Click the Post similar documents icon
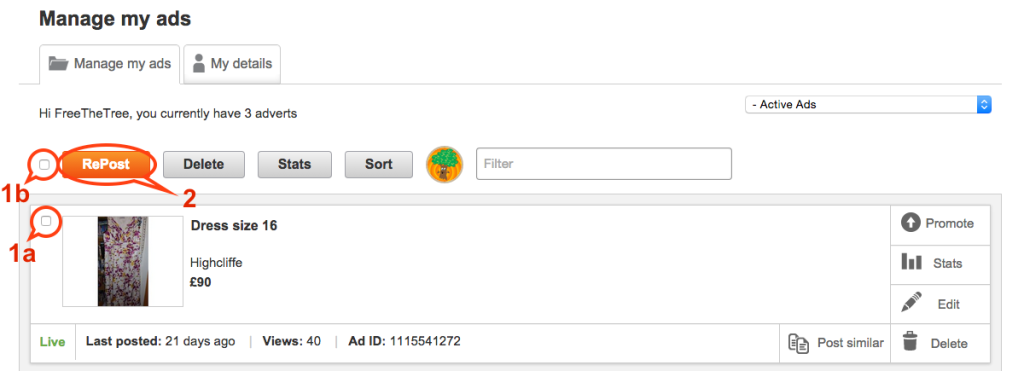Viewport: 1024px width, 371px height. (799, 343)
